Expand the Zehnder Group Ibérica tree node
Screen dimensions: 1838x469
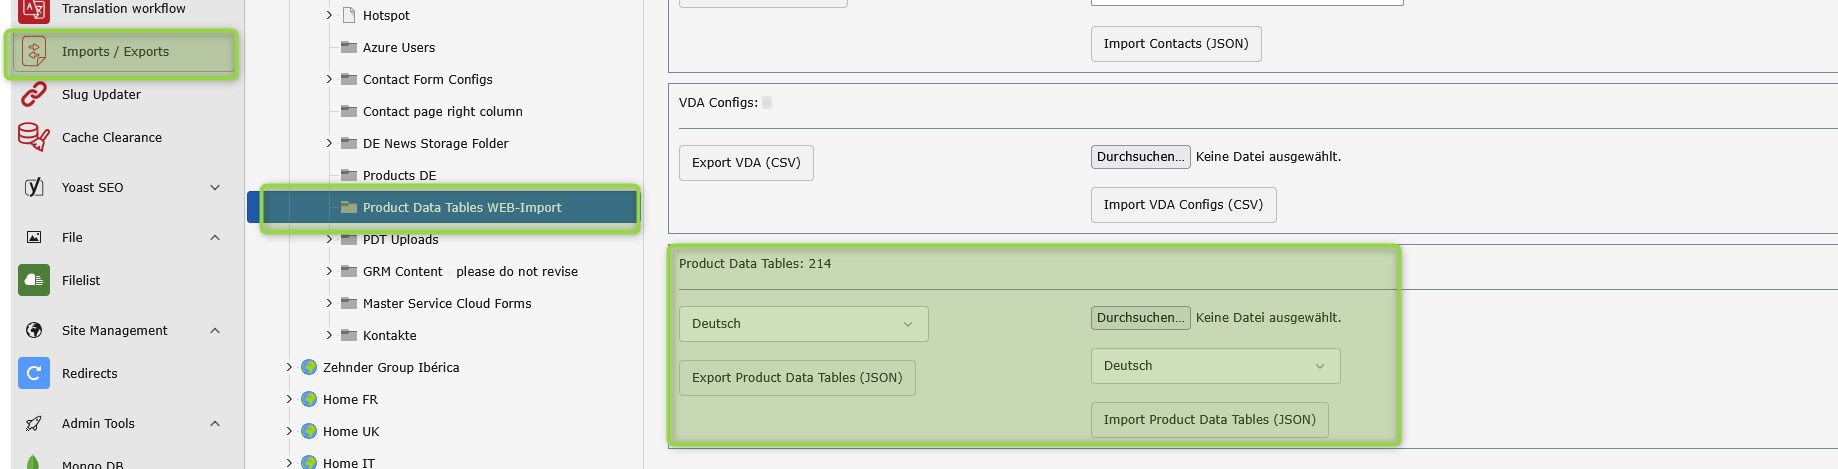click(x=289, y=368)
